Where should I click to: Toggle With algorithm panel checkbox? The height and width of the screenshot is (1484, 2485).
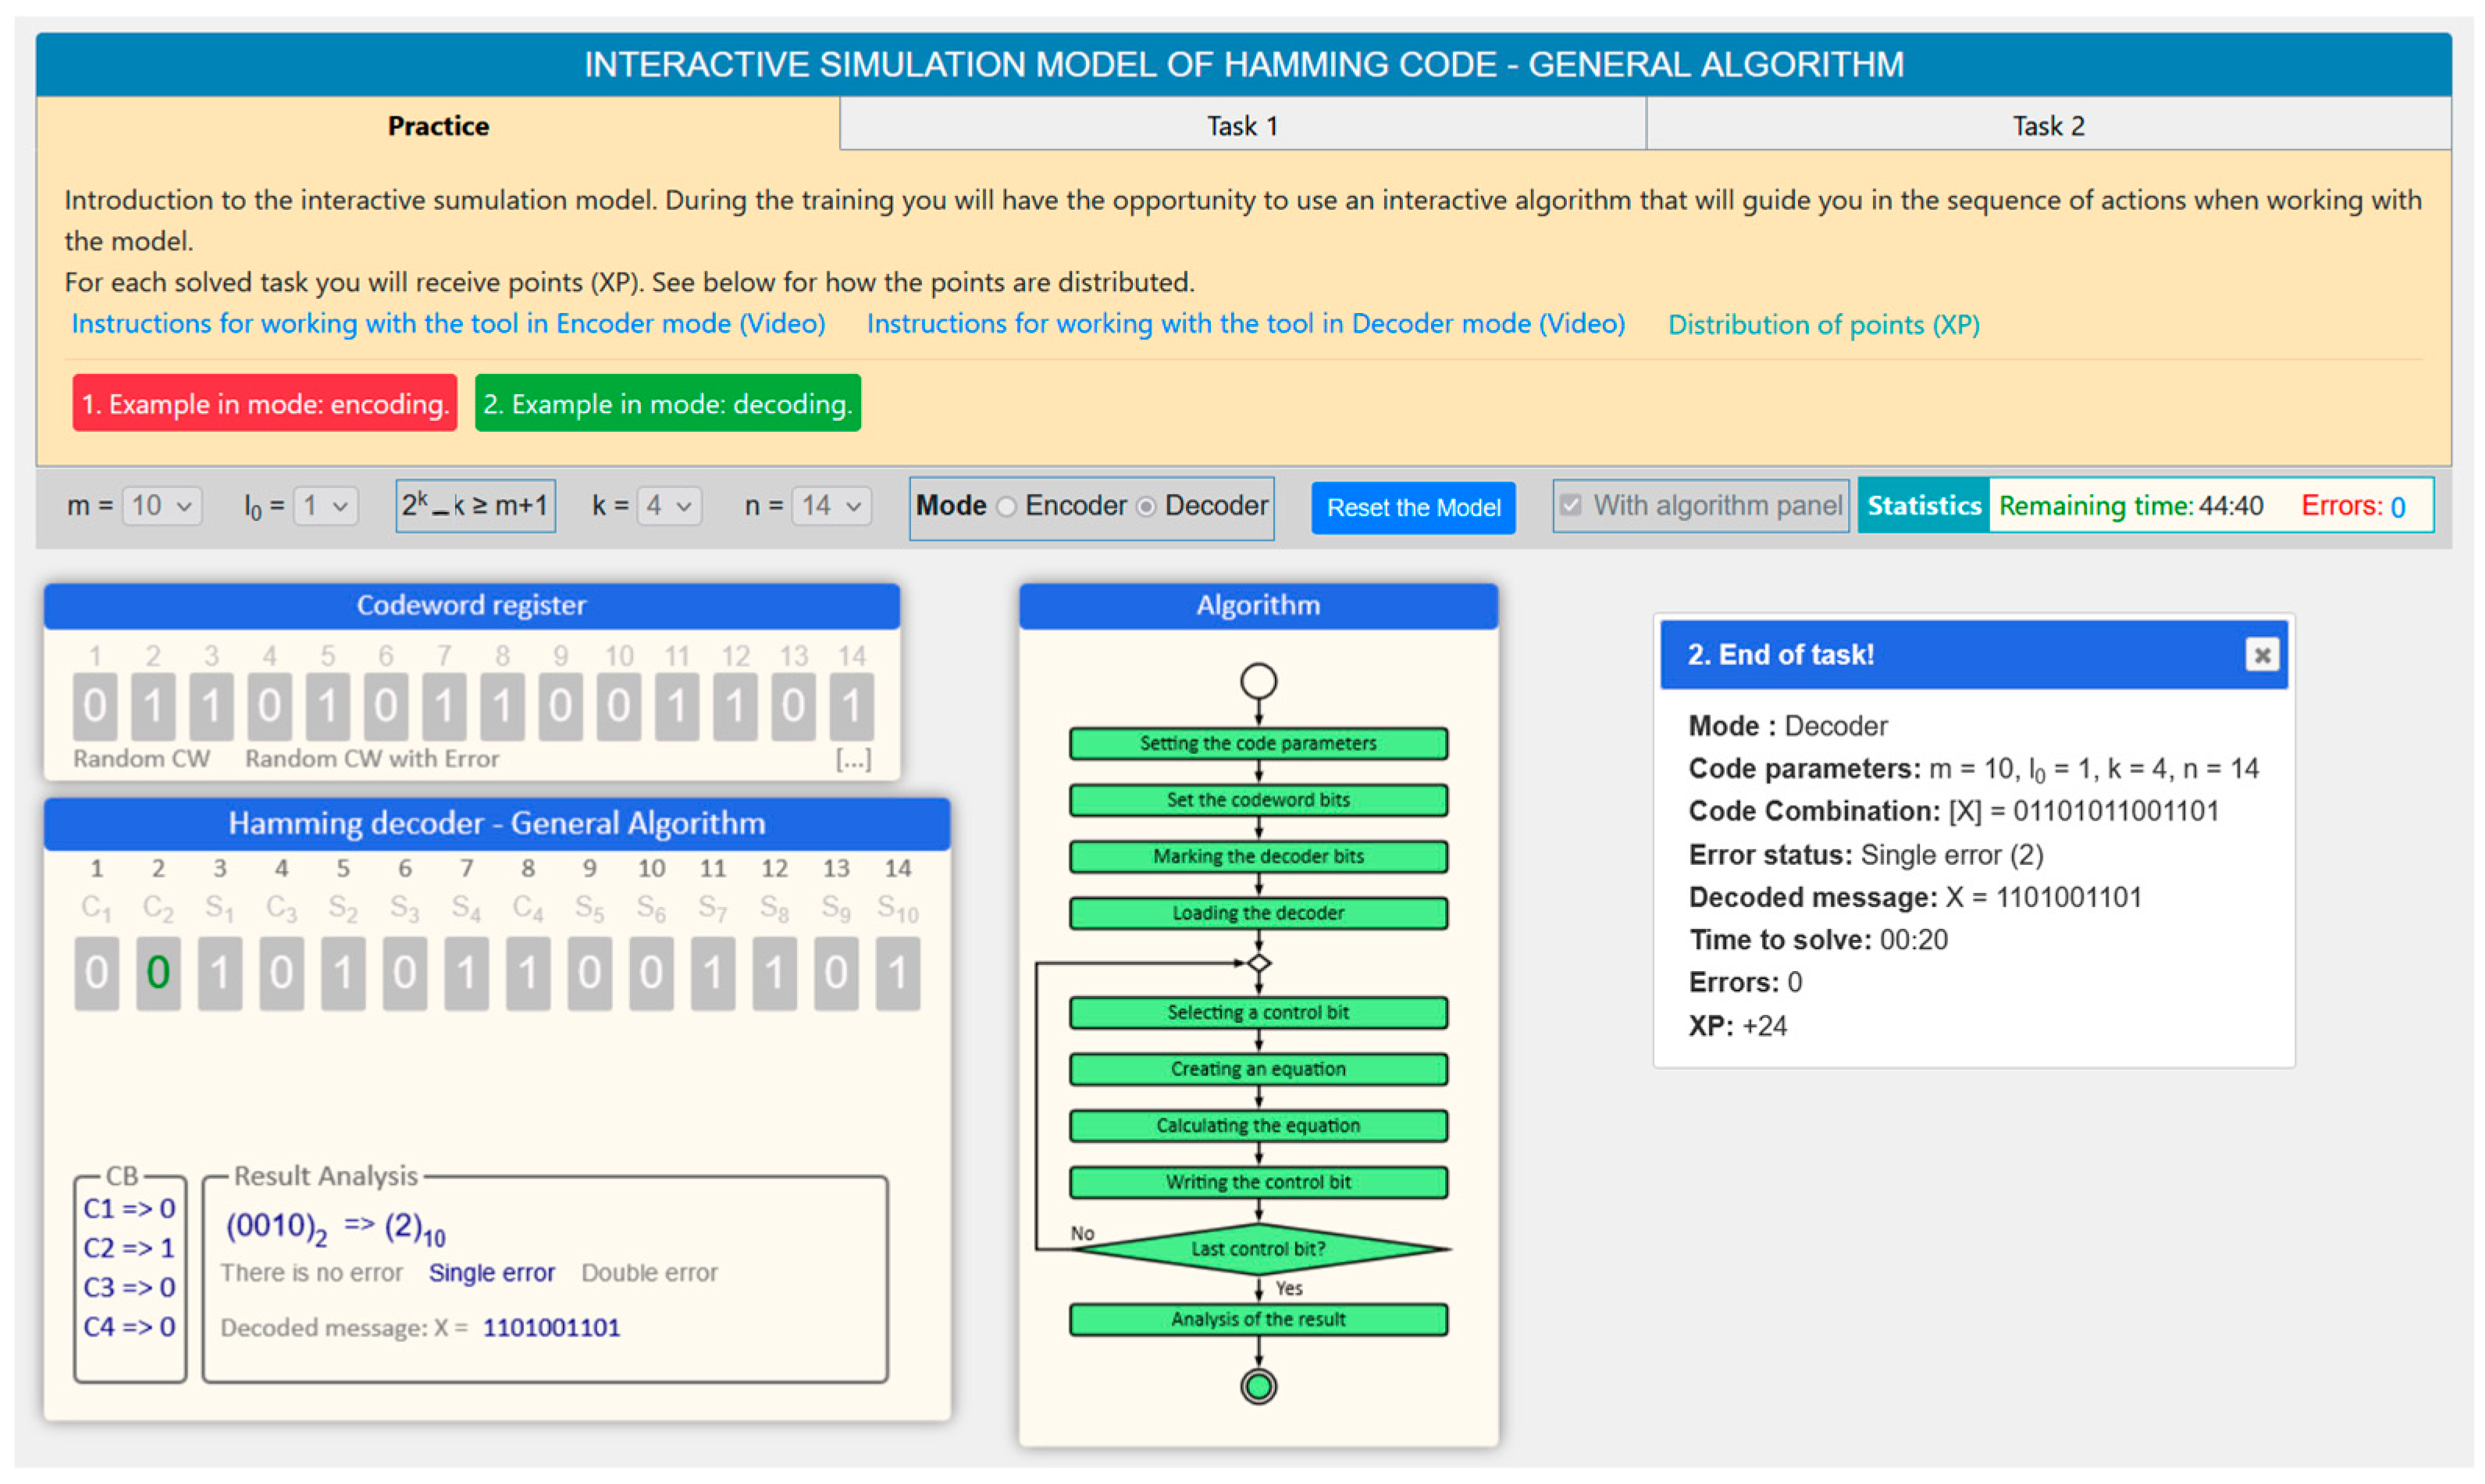1571,505
